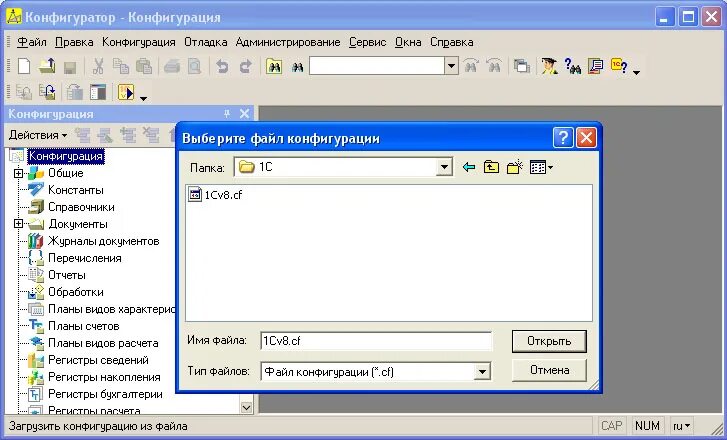The height and width of the screenshot is (440, 727).
Task: Click the Undo arrow icon
Action: tap(222, 67)
